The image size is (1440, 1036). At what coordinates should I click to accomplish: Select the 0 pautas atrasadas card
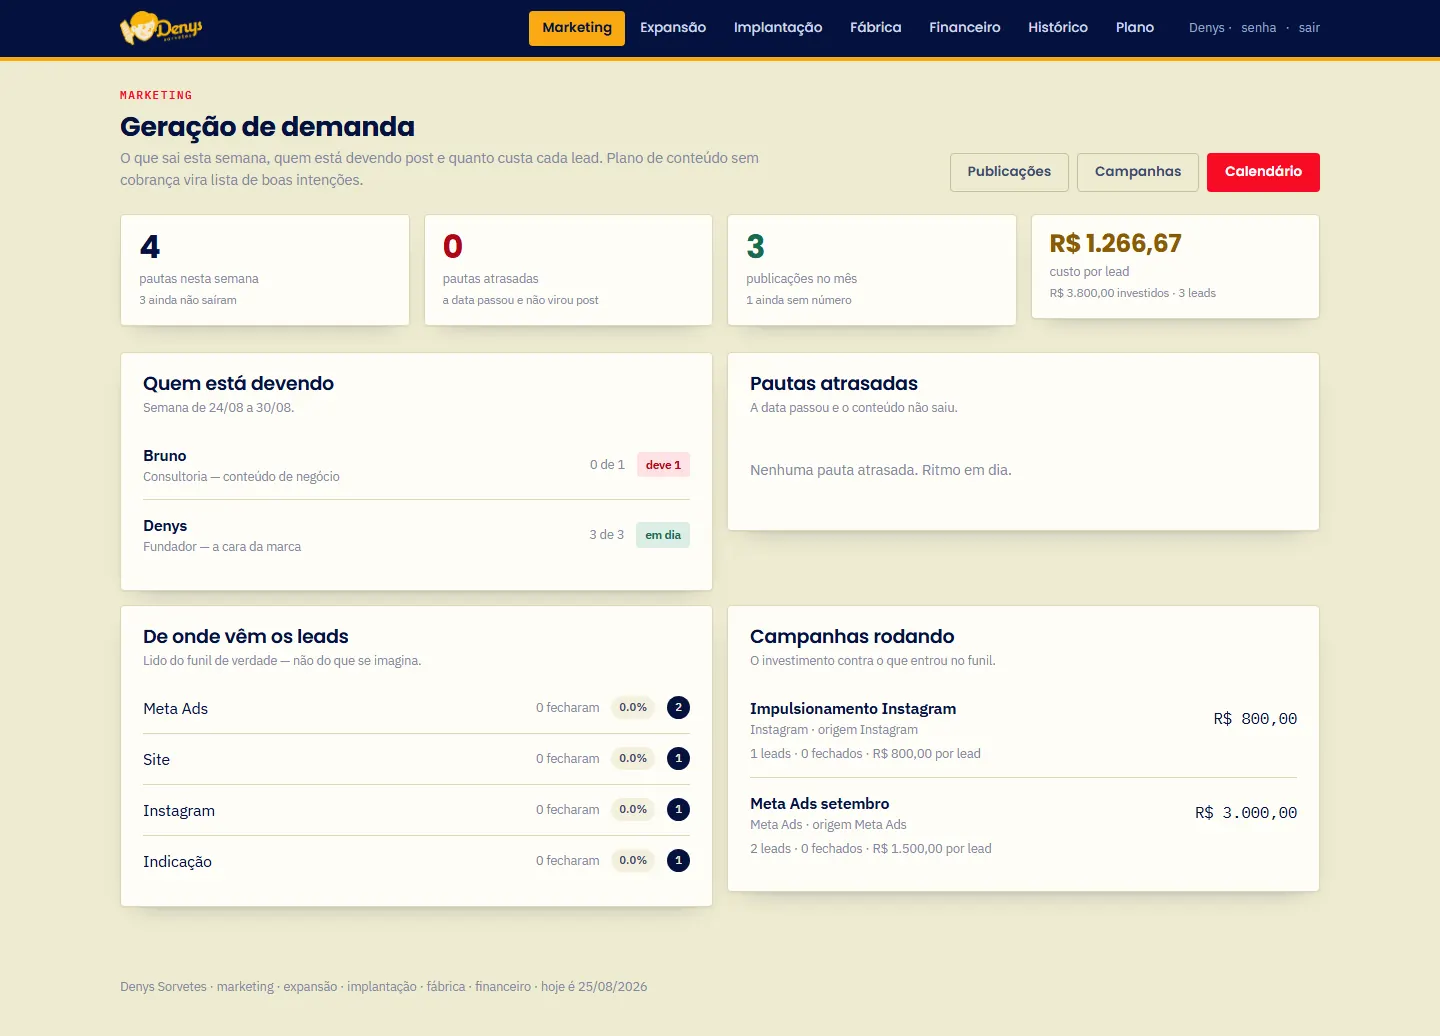[x=568, y=270]
